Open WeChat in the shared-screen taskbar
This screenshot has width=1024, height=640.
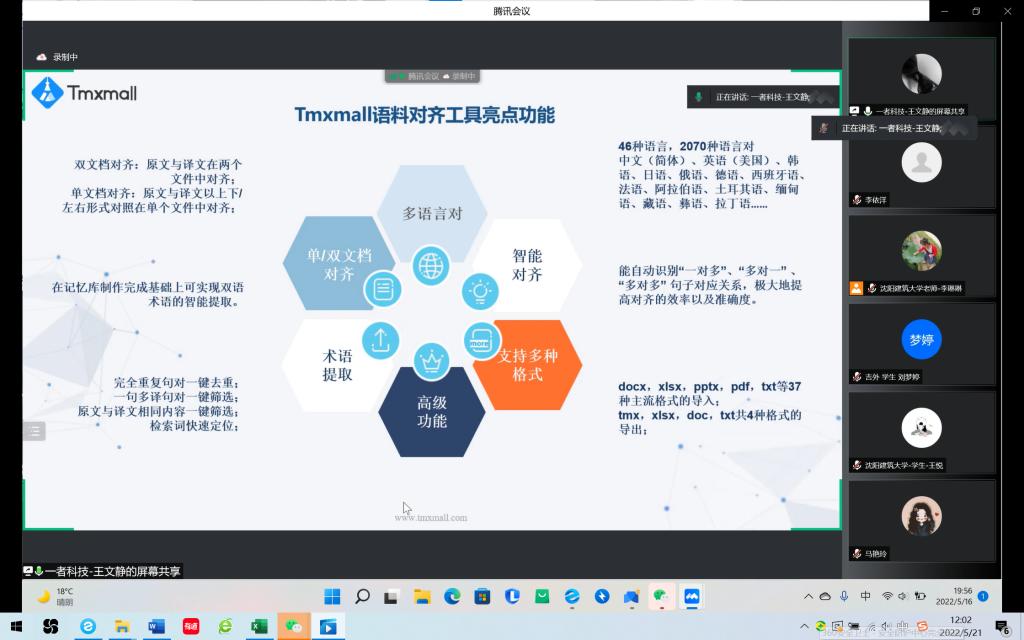coord(661,596)
